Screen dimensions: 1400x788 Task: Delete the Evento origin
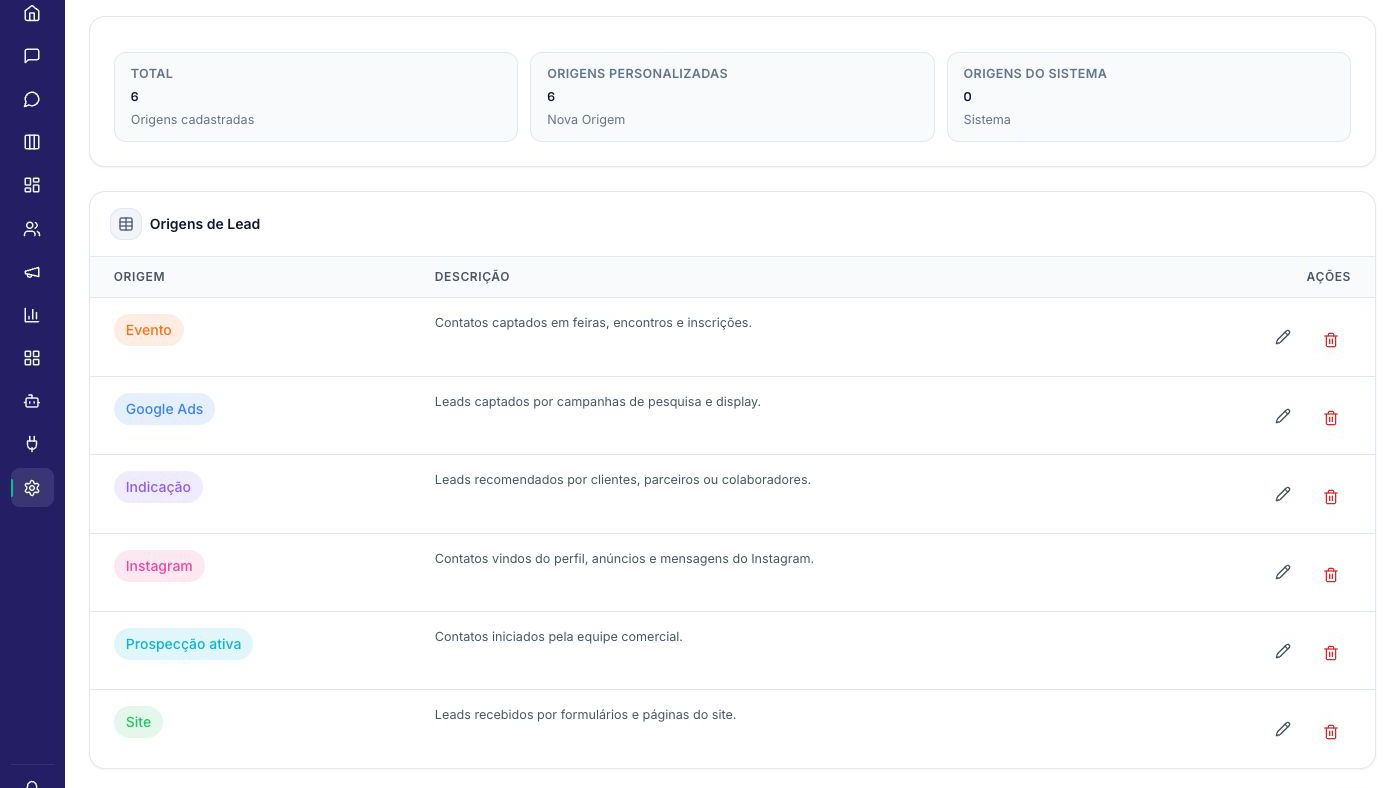[1331, 340]
